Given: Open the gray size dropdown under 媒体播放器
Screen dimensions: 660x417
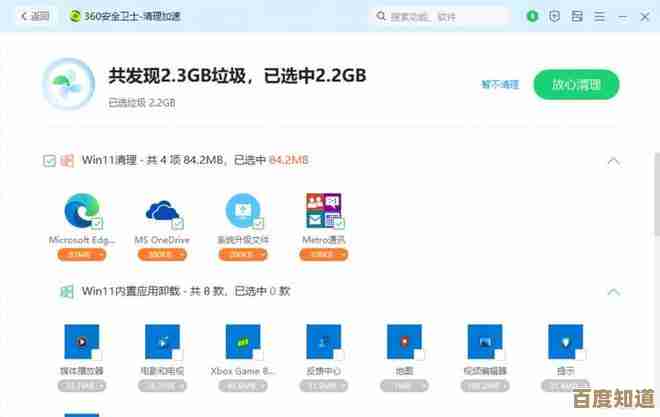Looking at the screenshot, I should (x=82, y=386).
